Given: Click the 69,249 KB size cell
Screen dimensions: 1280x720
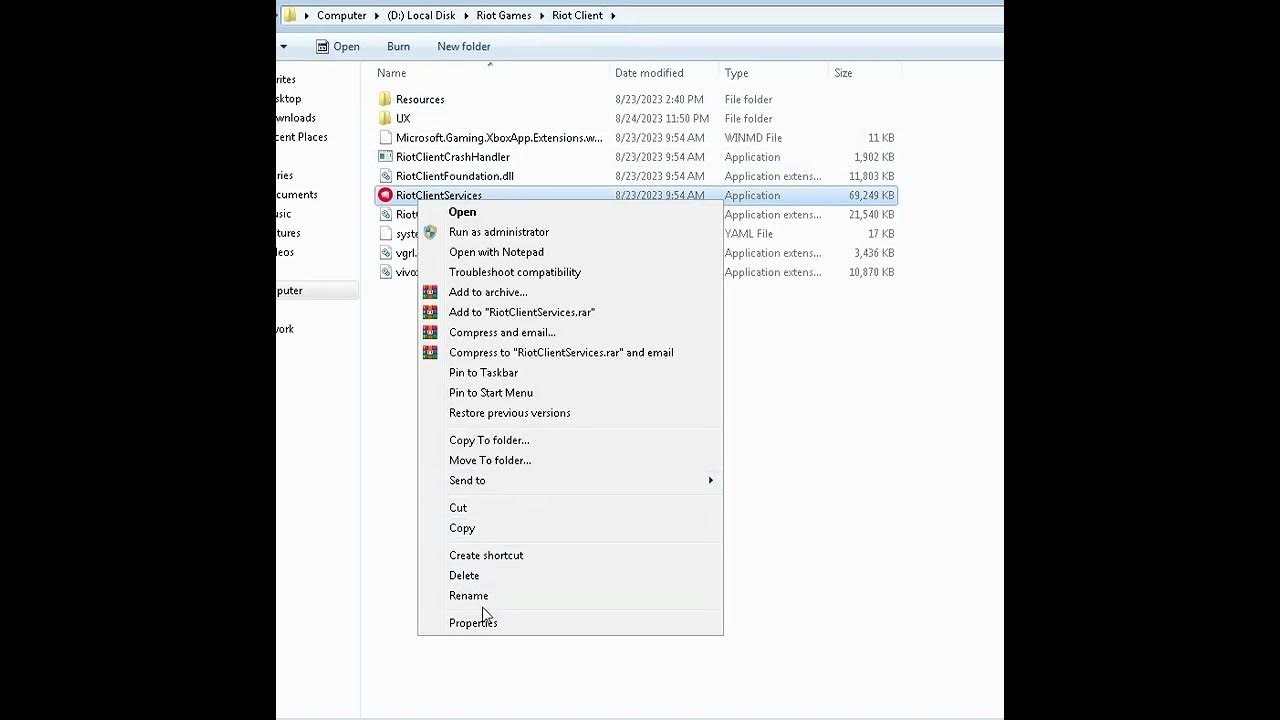Looking at the screenshot, I should [x=871, y=195].
